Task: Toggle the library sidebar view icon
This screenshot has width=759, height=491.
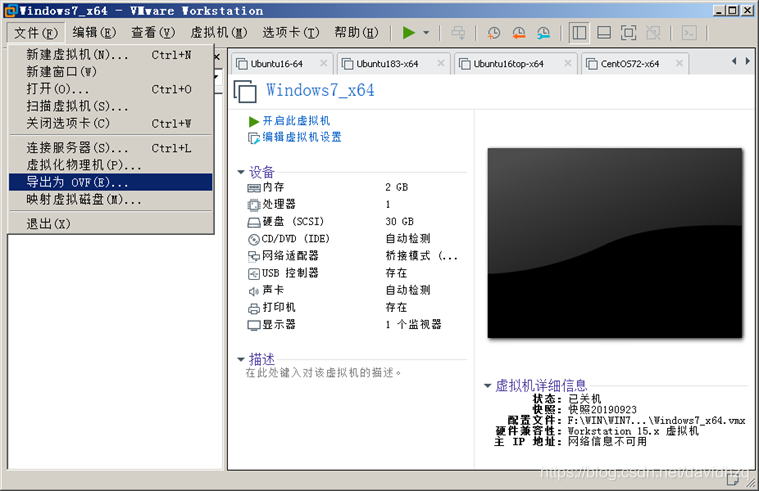Action: 580,33
